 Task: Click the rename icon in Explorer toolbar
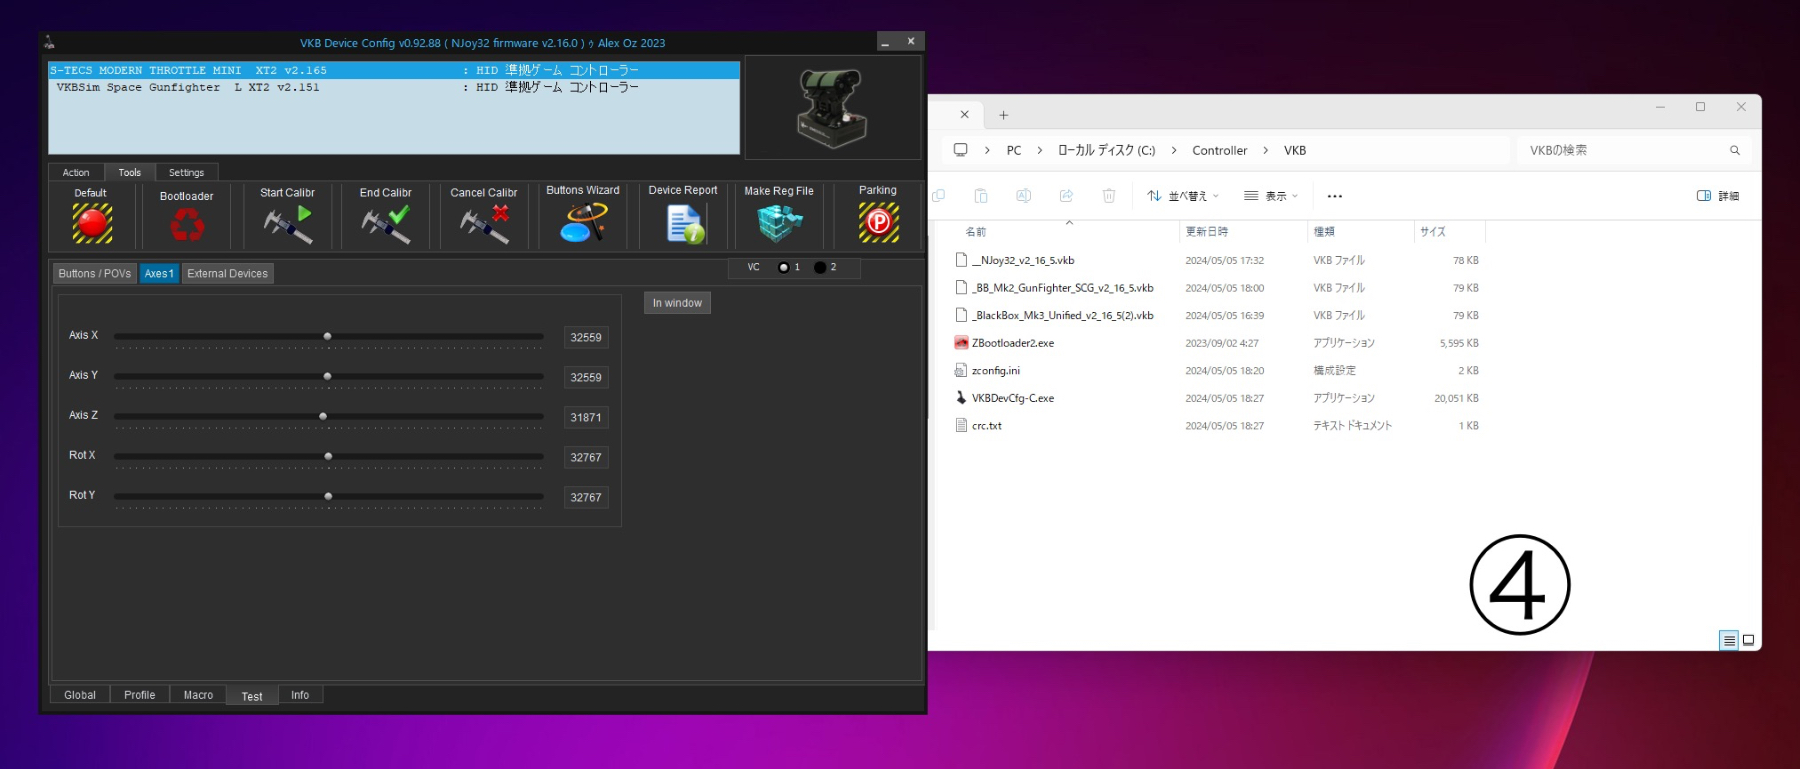coord(1023,196)
